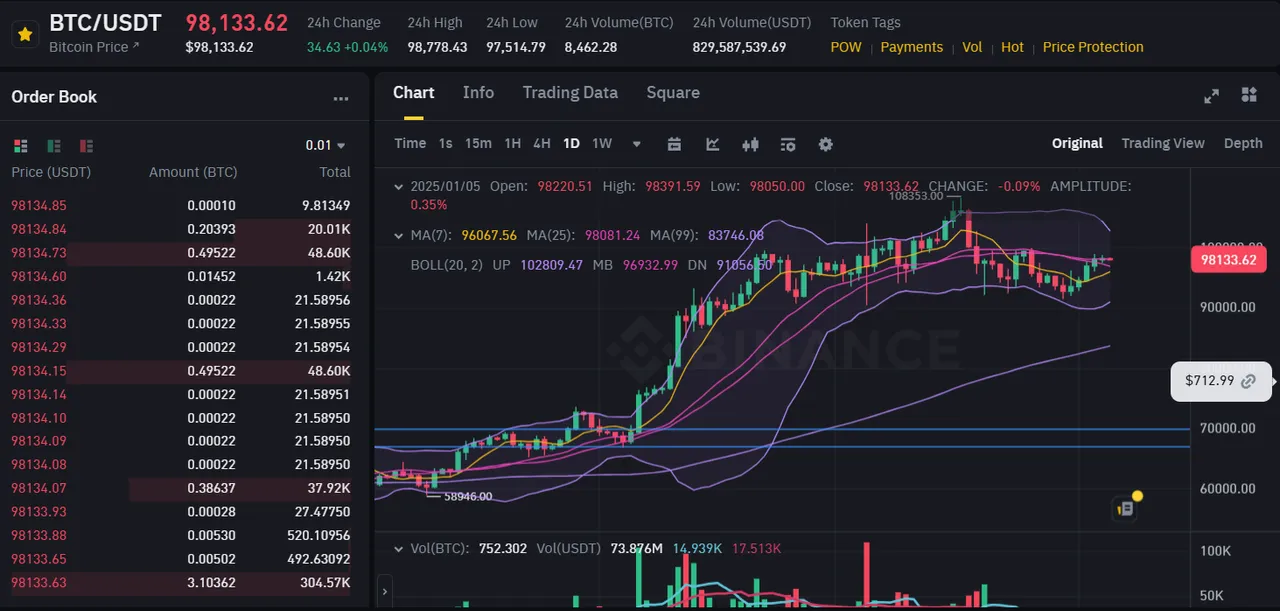This screenshot has width=1280, height=611.
Task: Open the order book precision 0.01 dropdown
Action: [325, 145]
